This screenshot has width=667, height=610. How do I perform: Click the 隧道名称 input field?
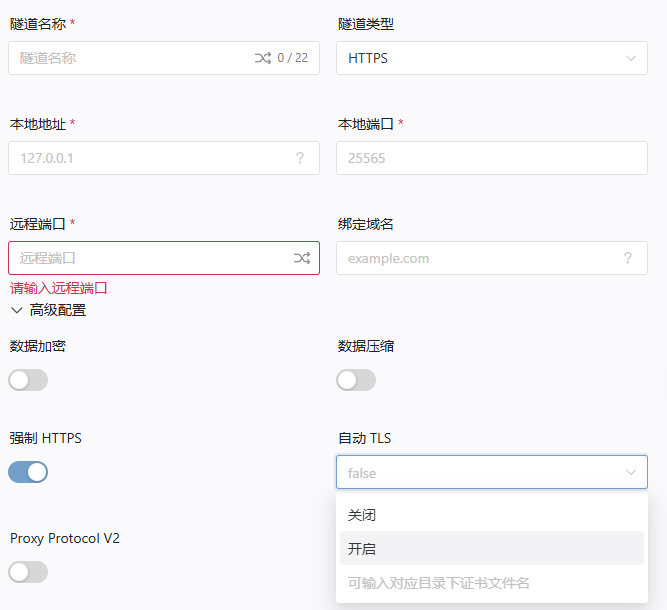pyautogui.click(x=130, y=58)
